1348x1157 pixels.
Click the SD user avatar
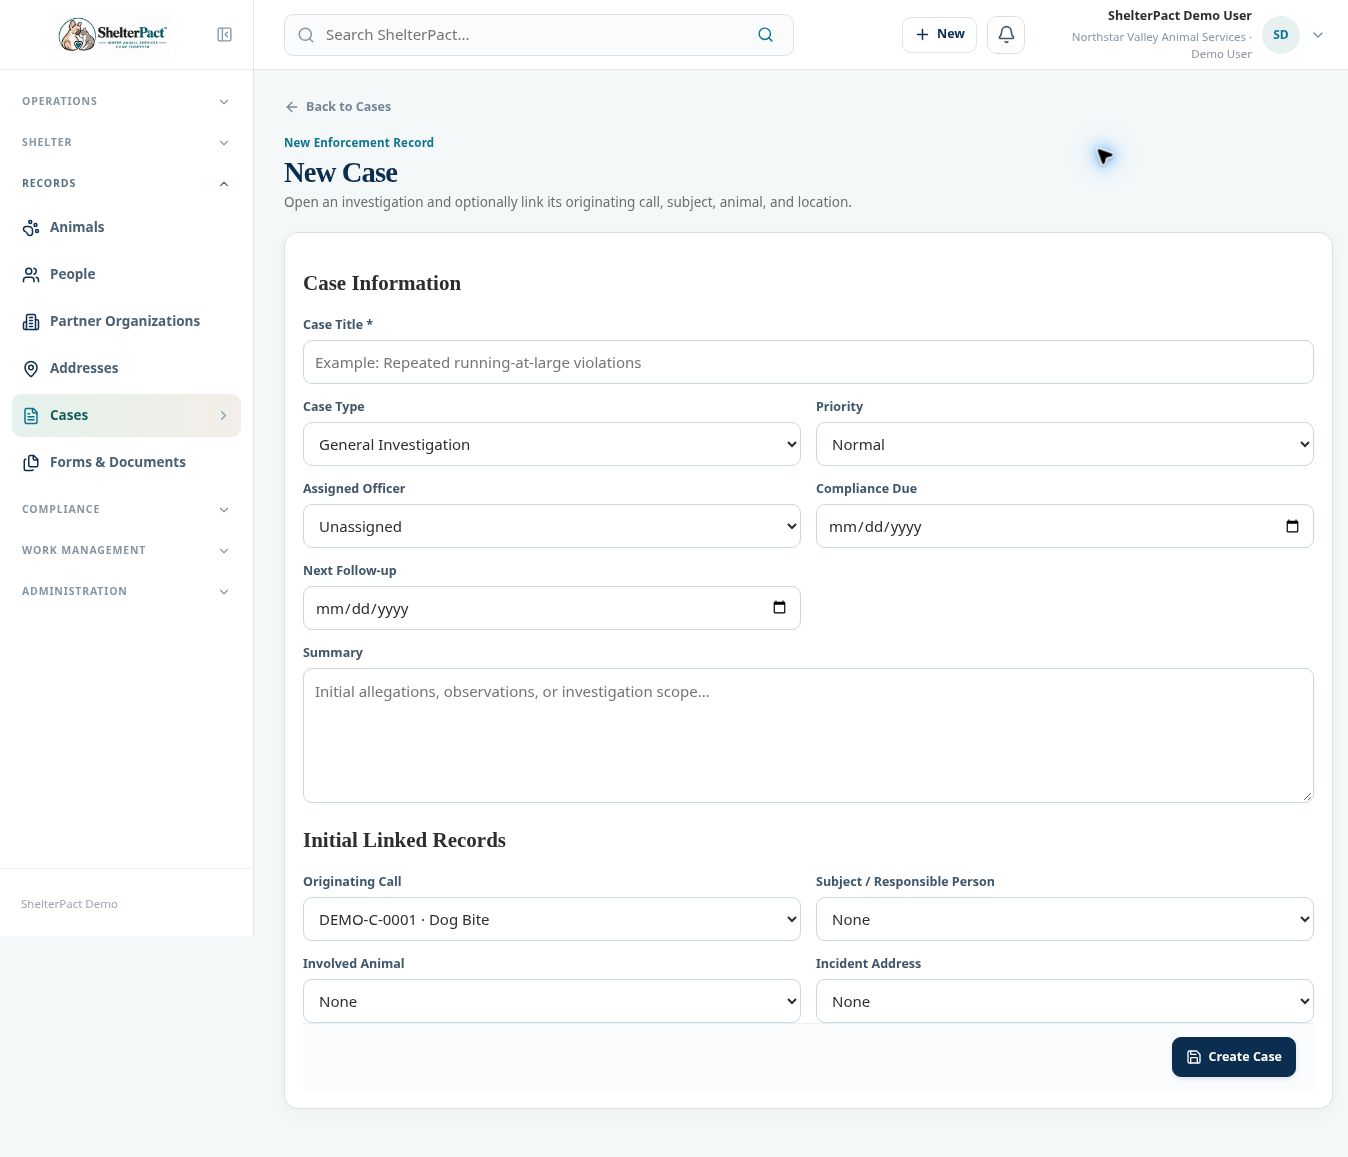click(1280, 35)
